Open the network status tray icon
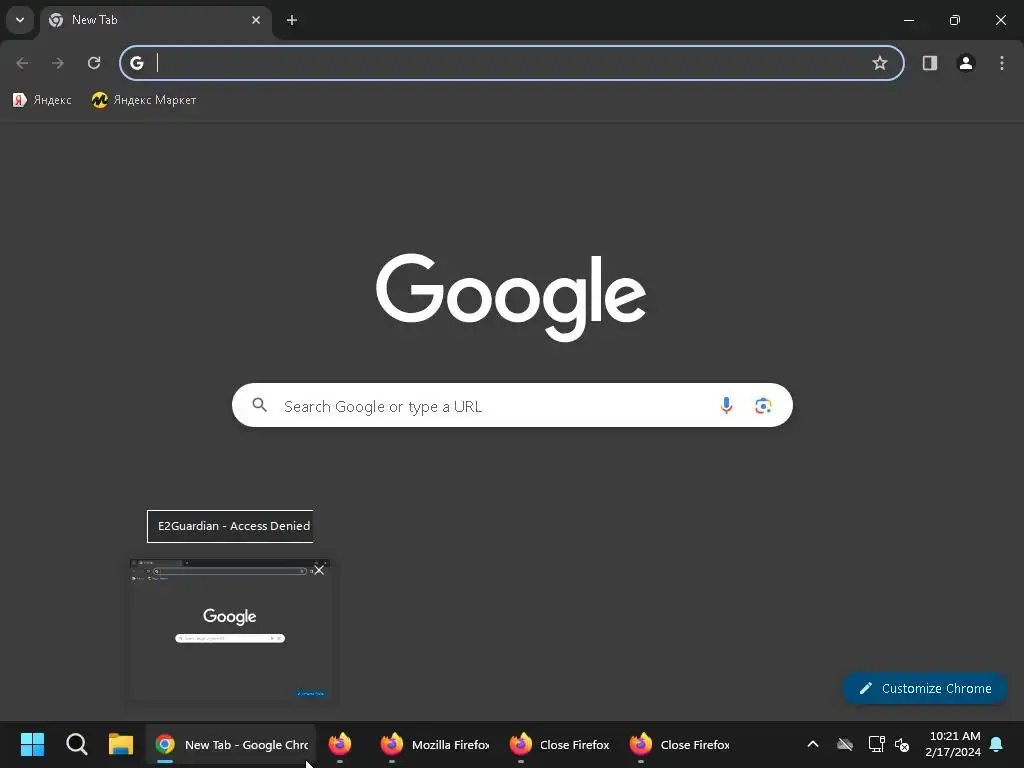1024x768 pixels. pyautogui.click(x=876, y=744)
